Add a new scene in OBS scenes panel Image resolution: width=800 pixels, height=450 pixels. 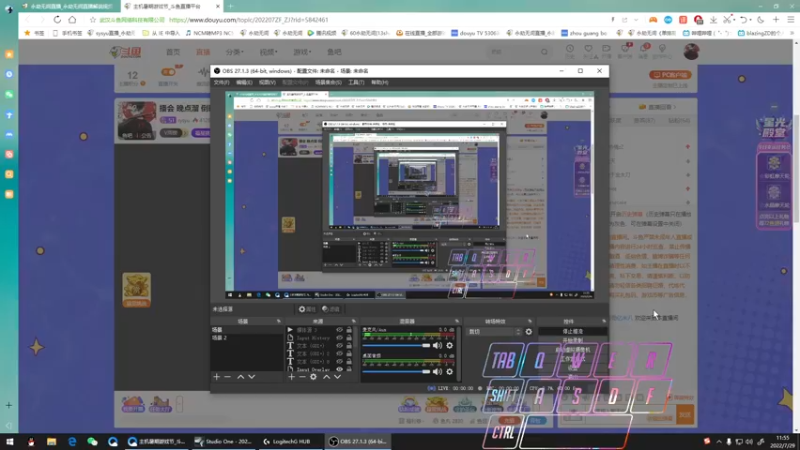pyautogui.click(x=217, y=377)
